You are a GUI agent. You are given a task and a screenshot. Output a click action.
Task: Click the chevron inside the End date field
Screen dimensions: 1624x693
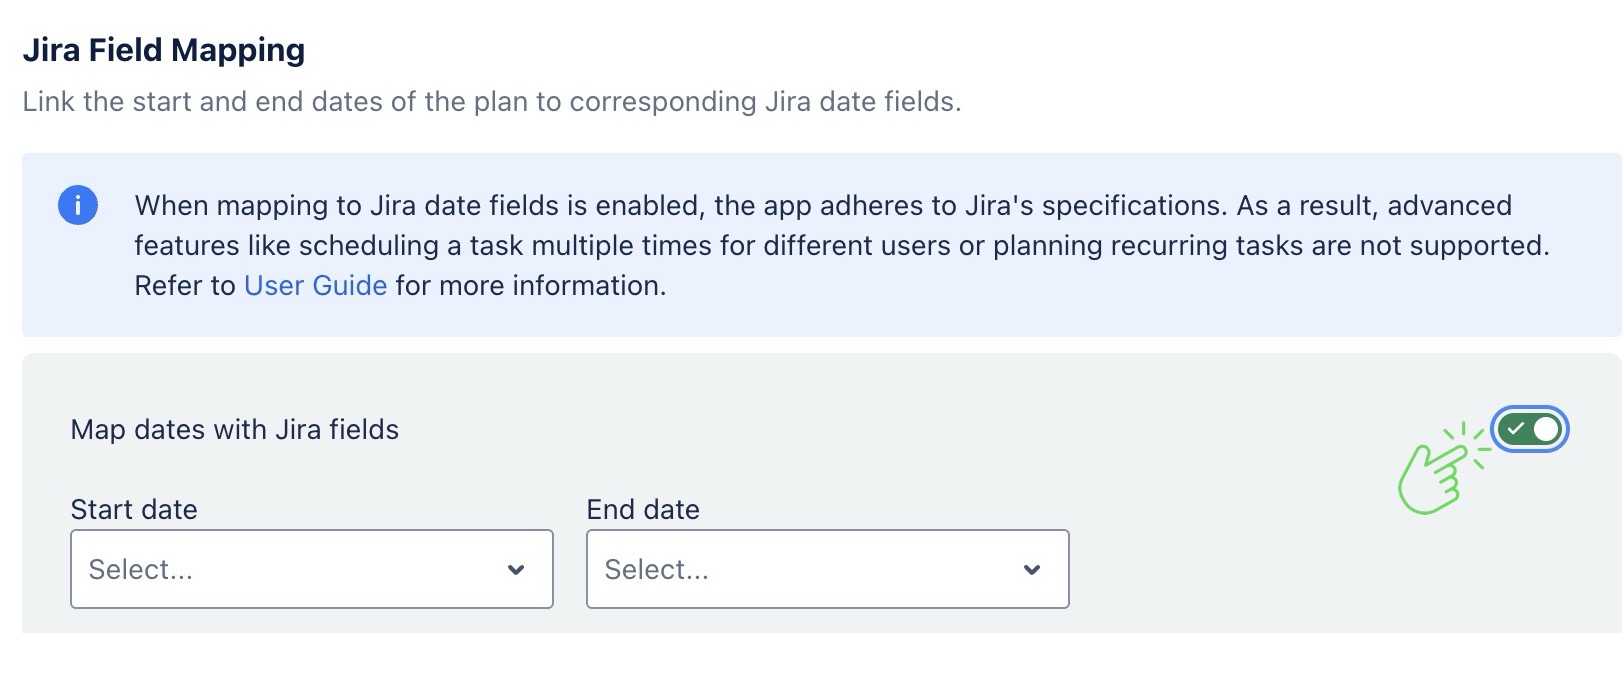(1031, 569)
